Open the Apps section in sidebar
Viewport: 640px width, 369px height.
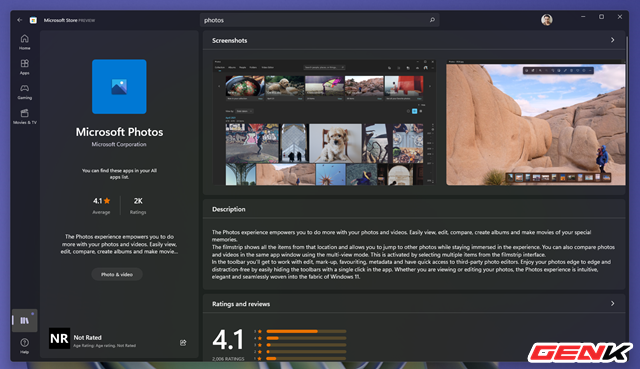(x=24, y=67)
